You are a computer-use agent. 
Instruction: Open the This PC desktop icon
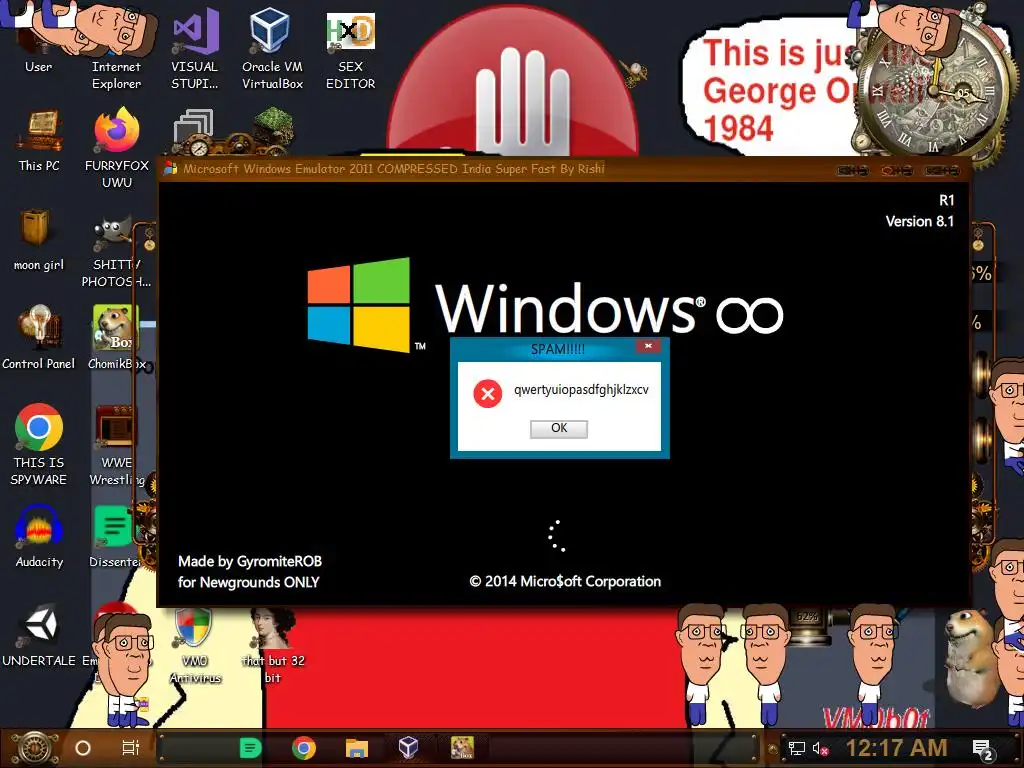point(39,140)
